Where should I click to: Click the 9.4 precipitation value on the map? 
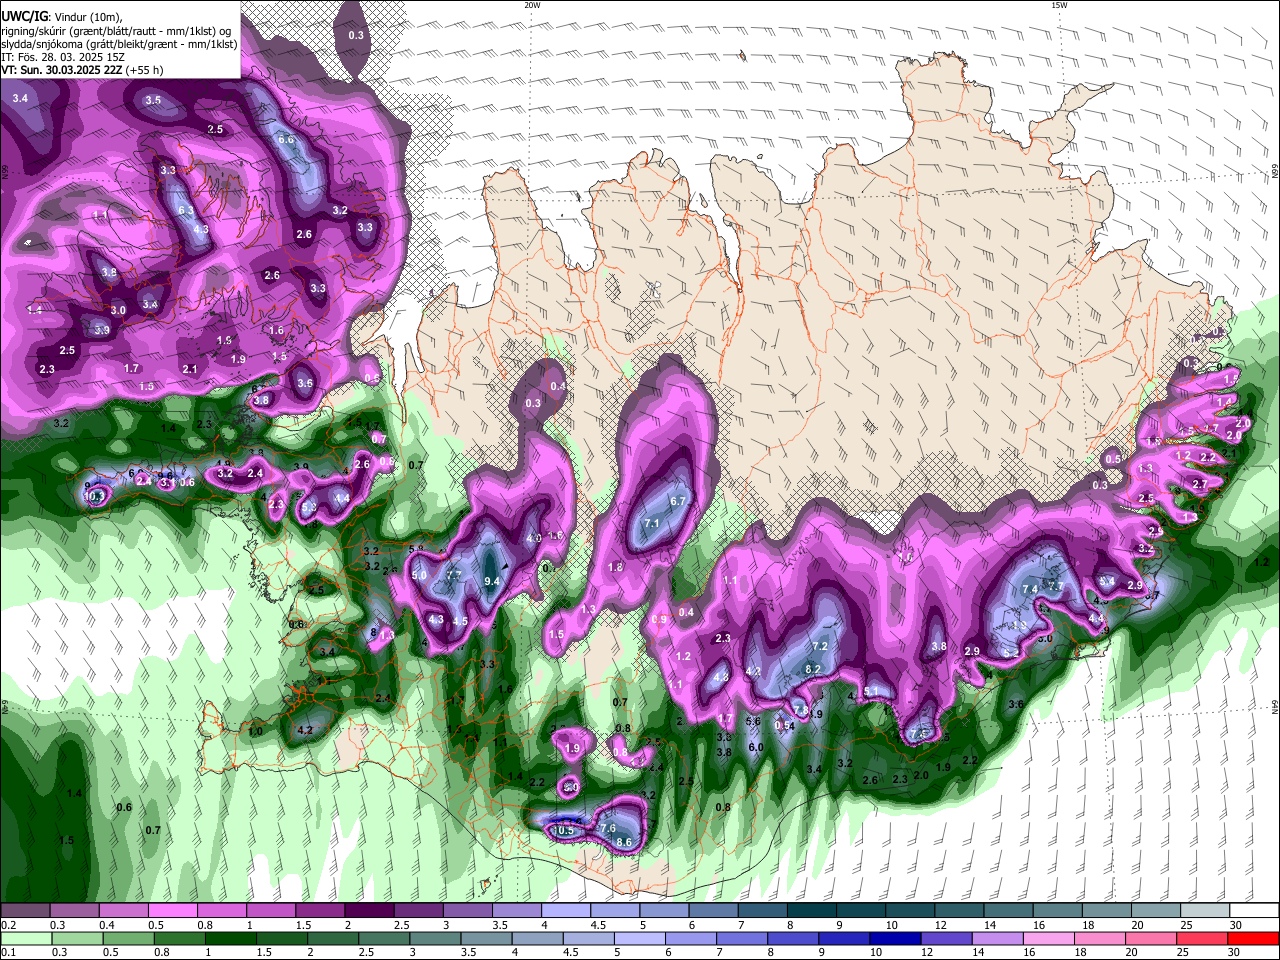[492, 581]
